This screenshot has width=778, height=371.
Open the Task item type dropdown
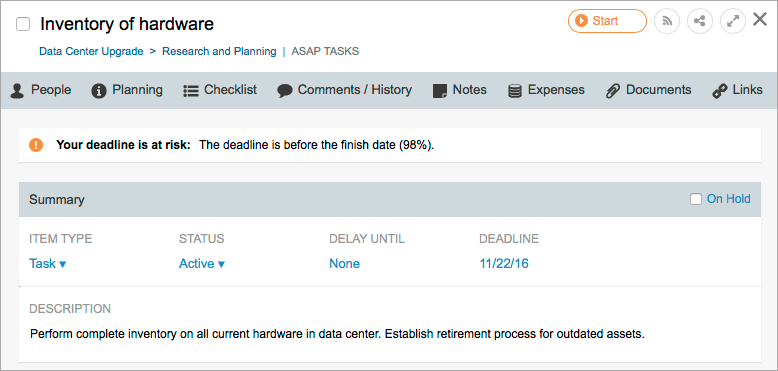click(48, 263)
